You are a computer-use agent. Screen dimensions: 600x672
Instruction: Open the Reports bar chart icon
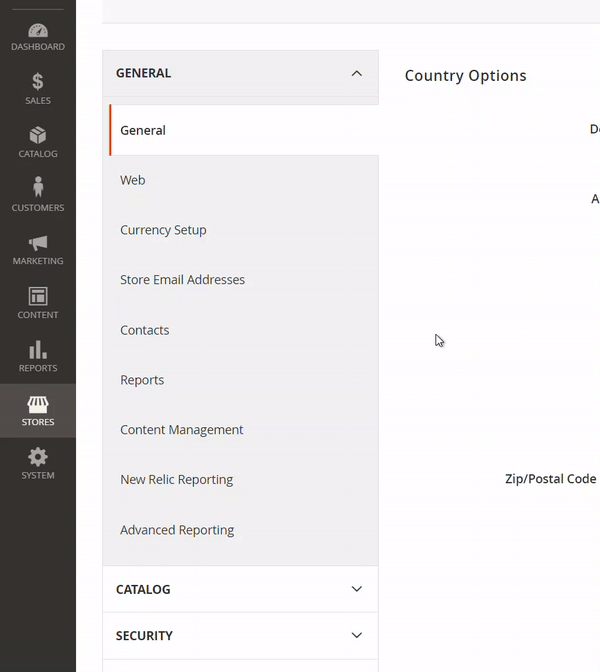pyautogui.click(x=38, y=350)
